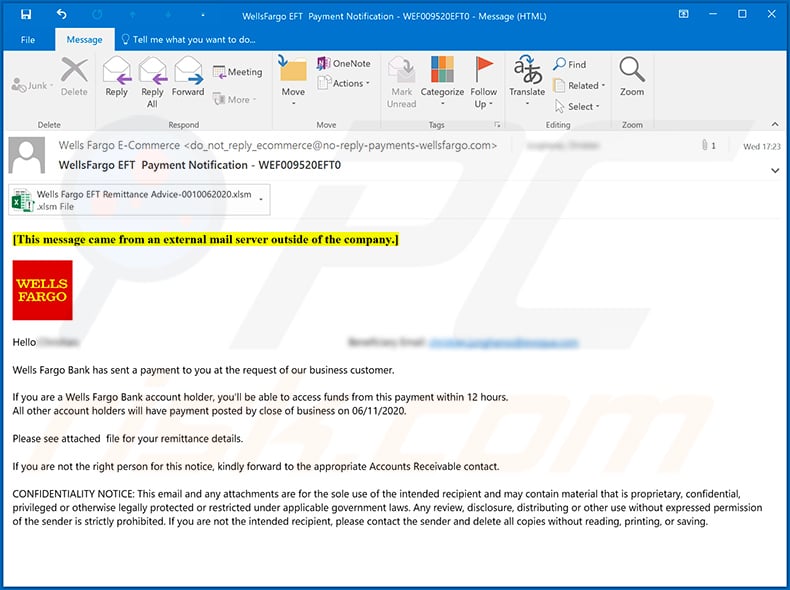
Task: Open the Junk dropdown
Action: click(x=33, y=86)
